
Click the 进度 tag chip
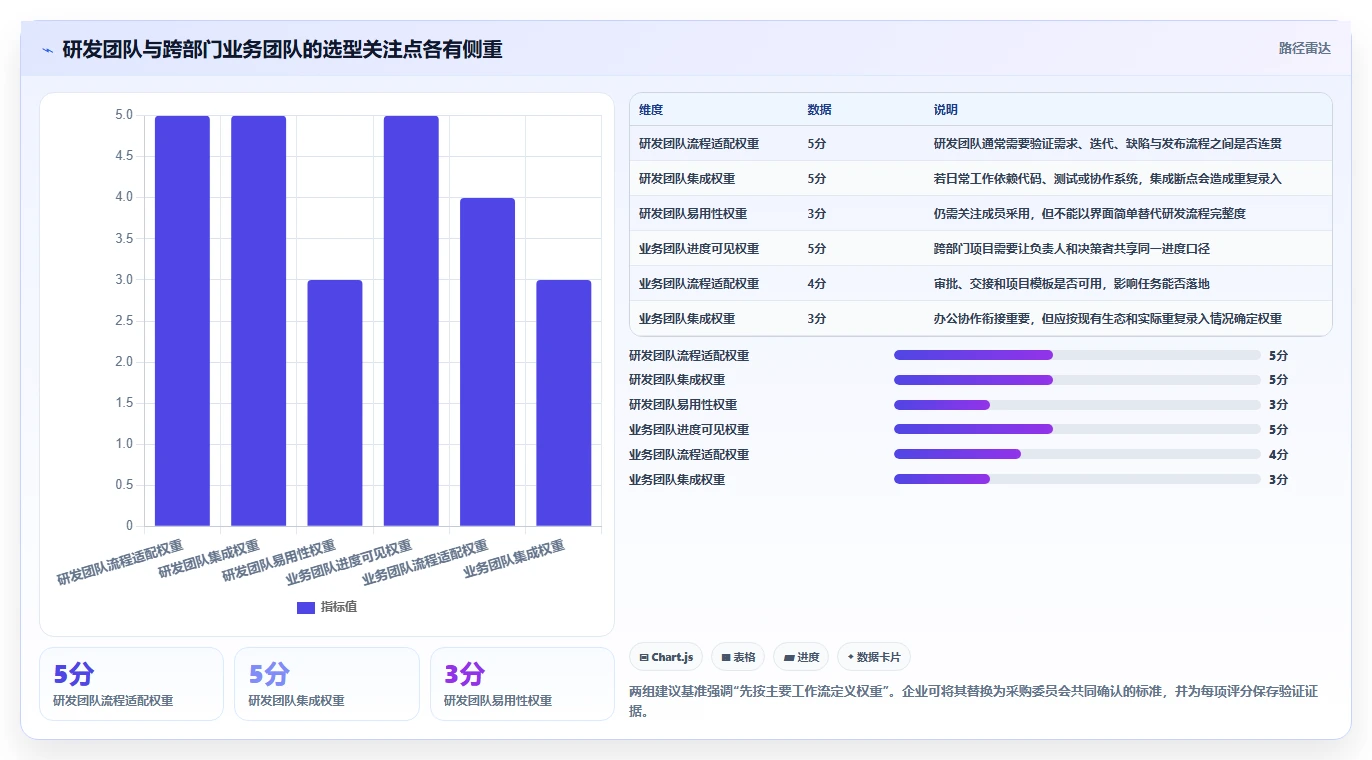tap(801, 657)
